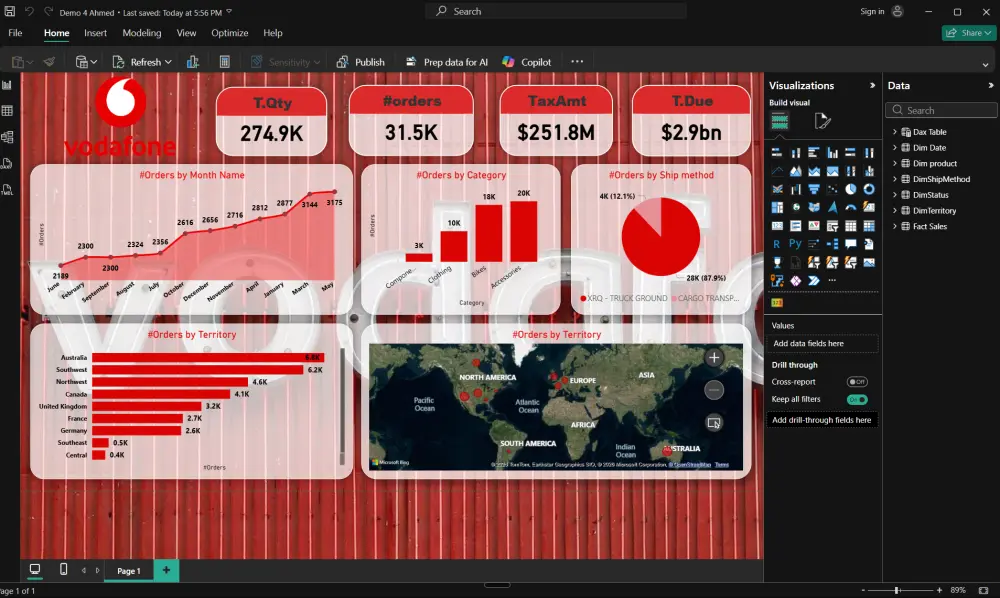Click the calculator quick measure icon in the ribbon
Screen dimensions: 1000x598
pyautogui.click(x=224, y=62)
